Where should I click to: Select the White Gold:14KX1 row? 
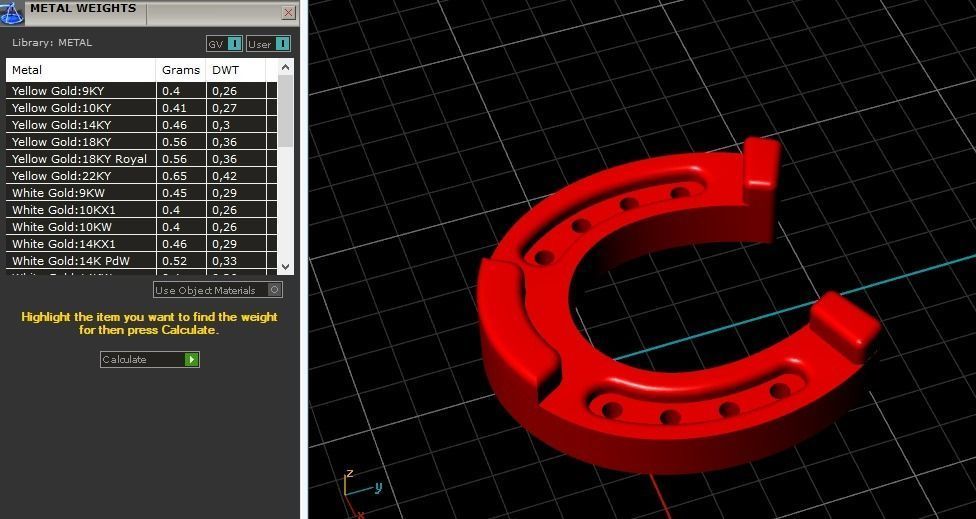pos(142,244)
